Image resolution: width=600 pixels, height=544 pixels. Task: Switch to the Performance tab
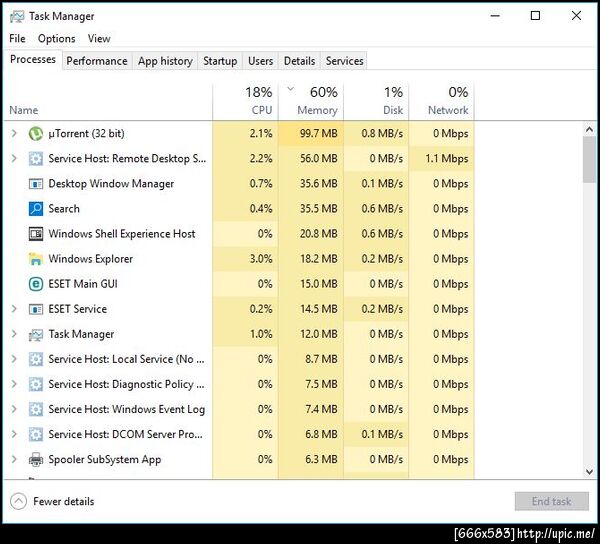coord(97,61)
